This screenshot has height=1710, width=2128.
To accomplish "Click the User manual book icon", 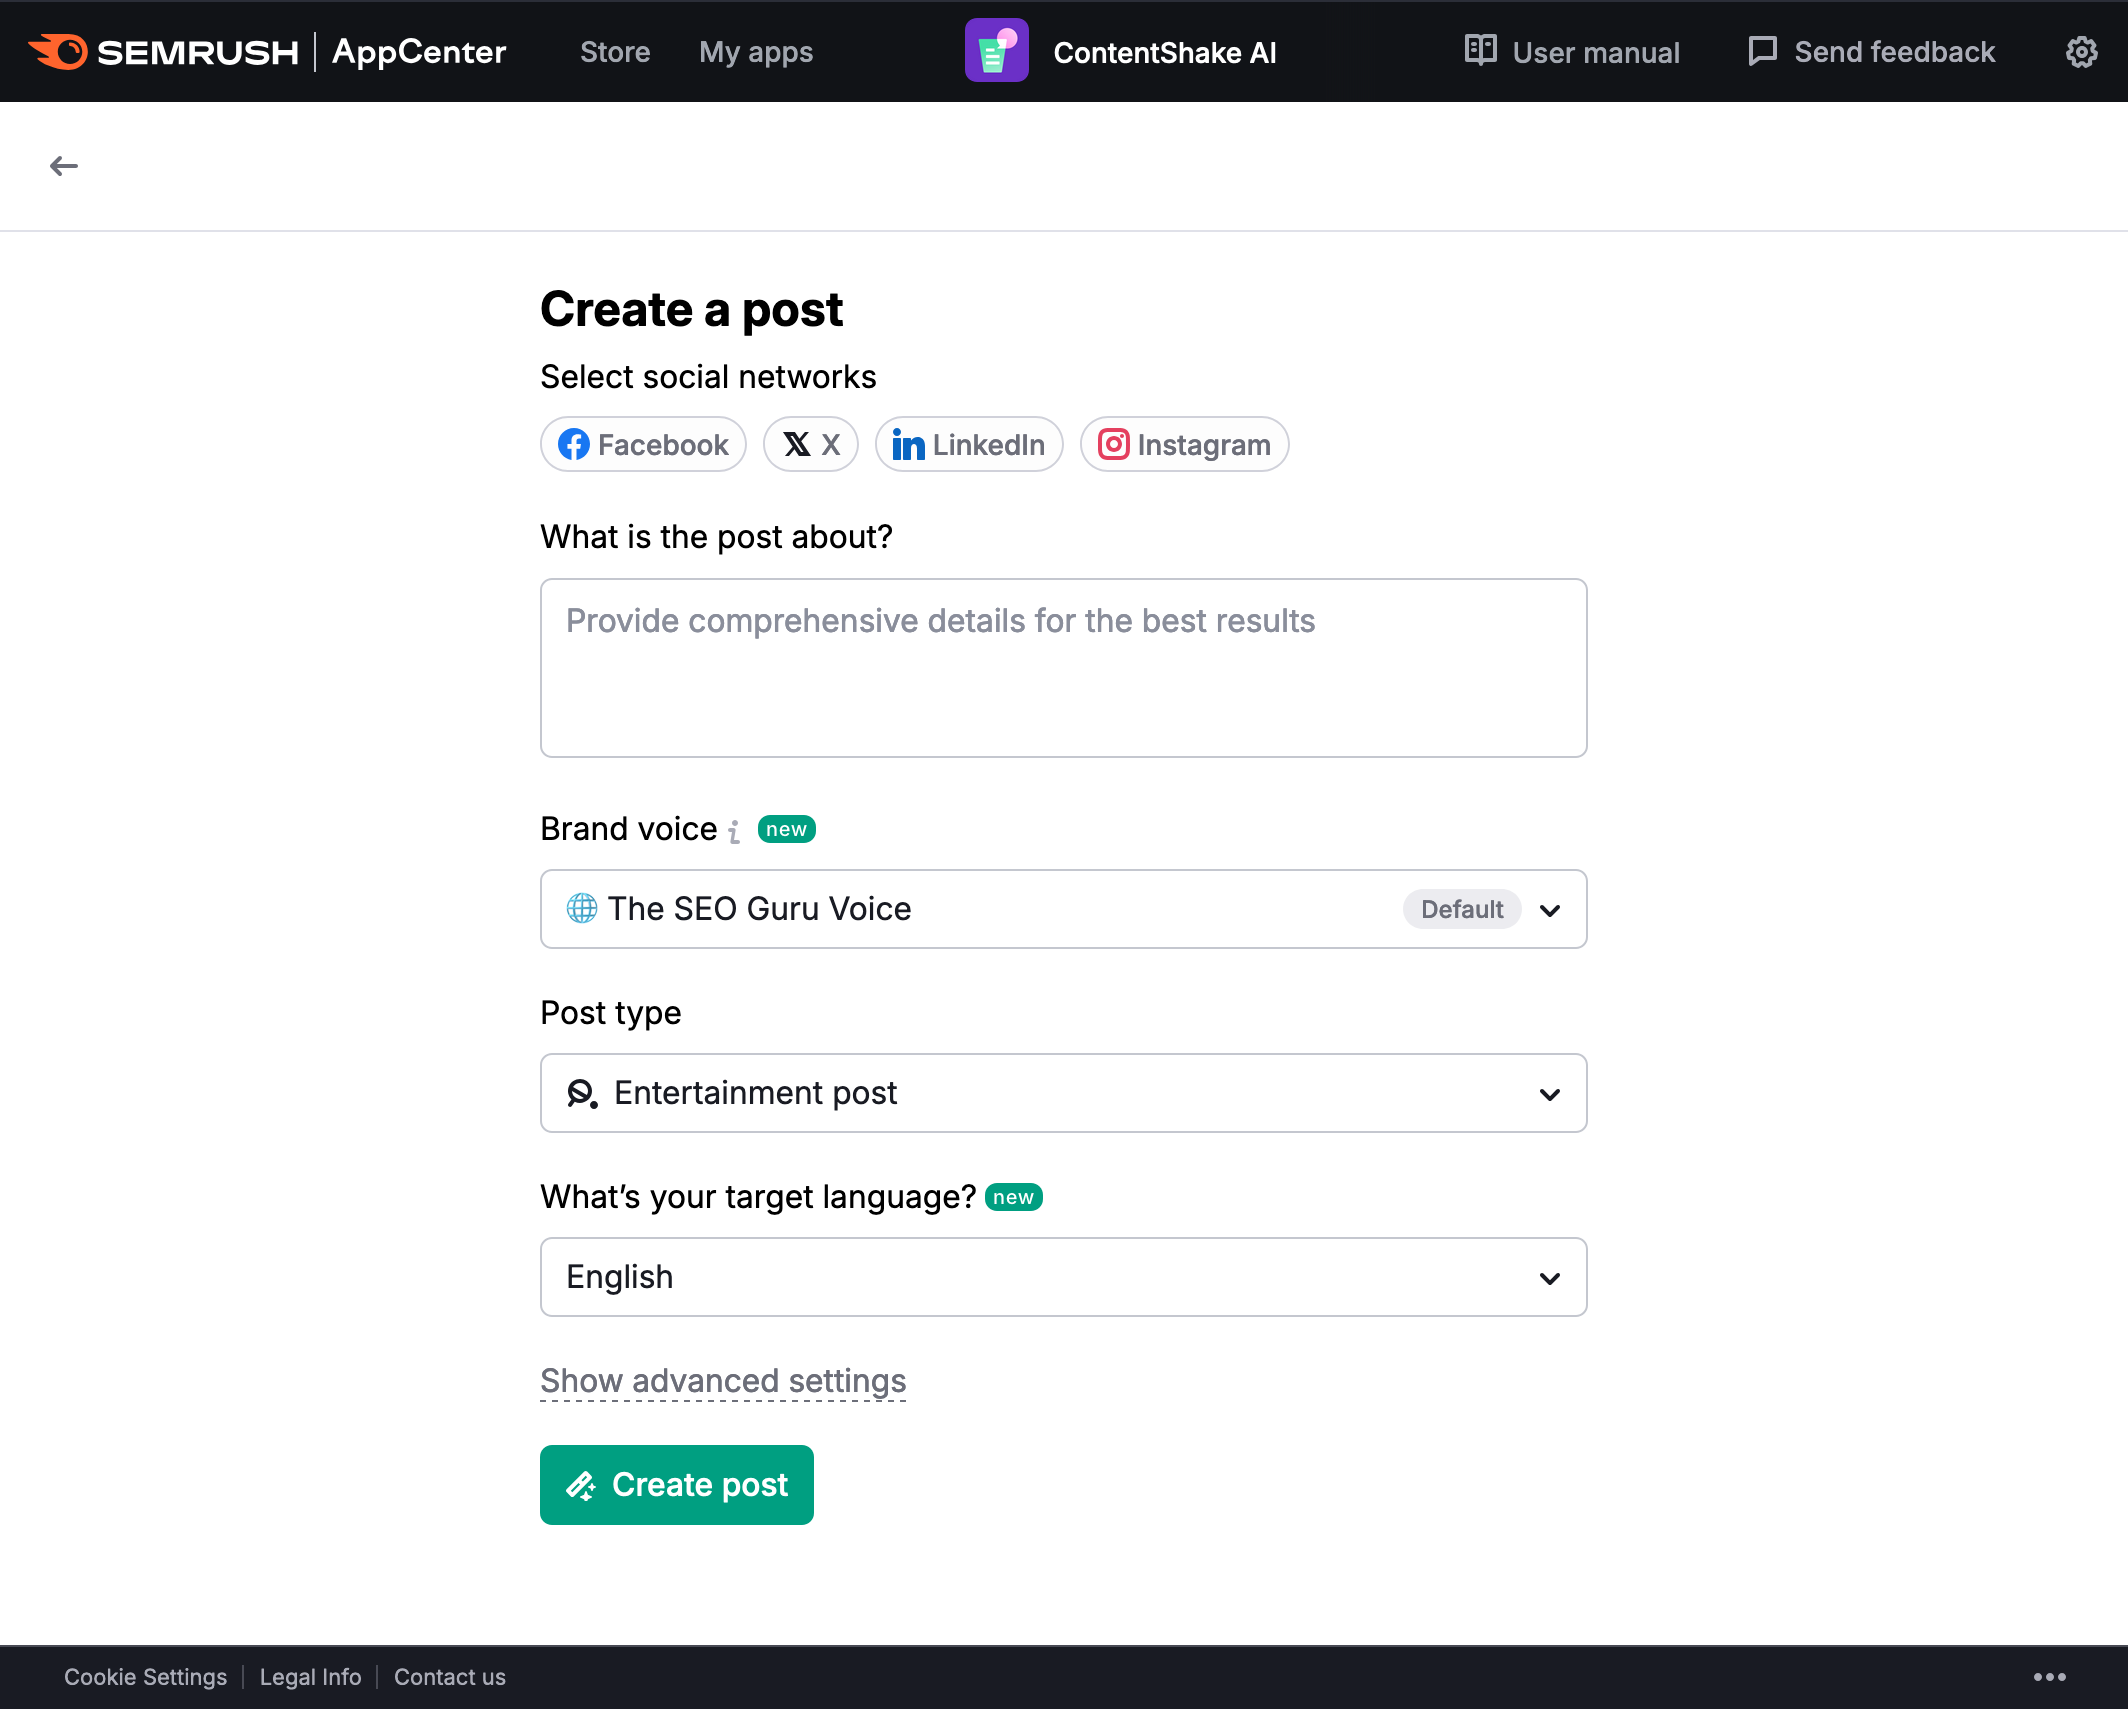I will (x=1480, y=50).
